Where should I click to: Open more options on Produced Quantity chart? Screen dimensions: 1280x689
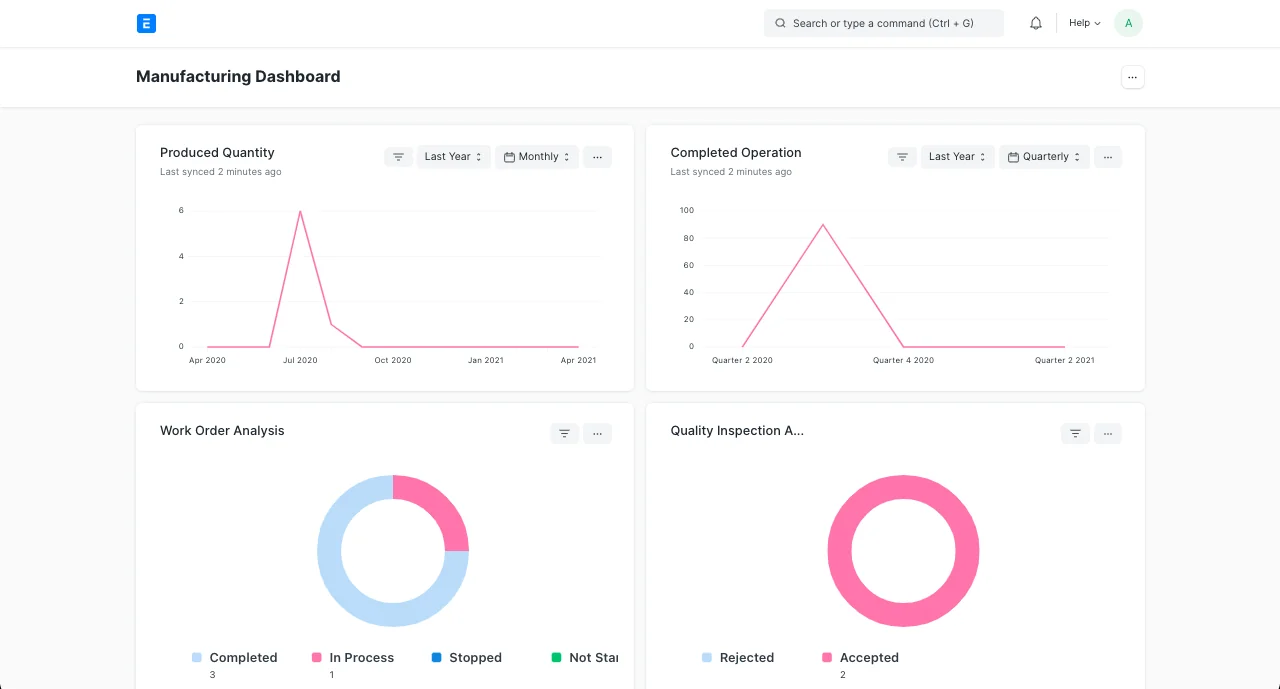tap(597, 157)
